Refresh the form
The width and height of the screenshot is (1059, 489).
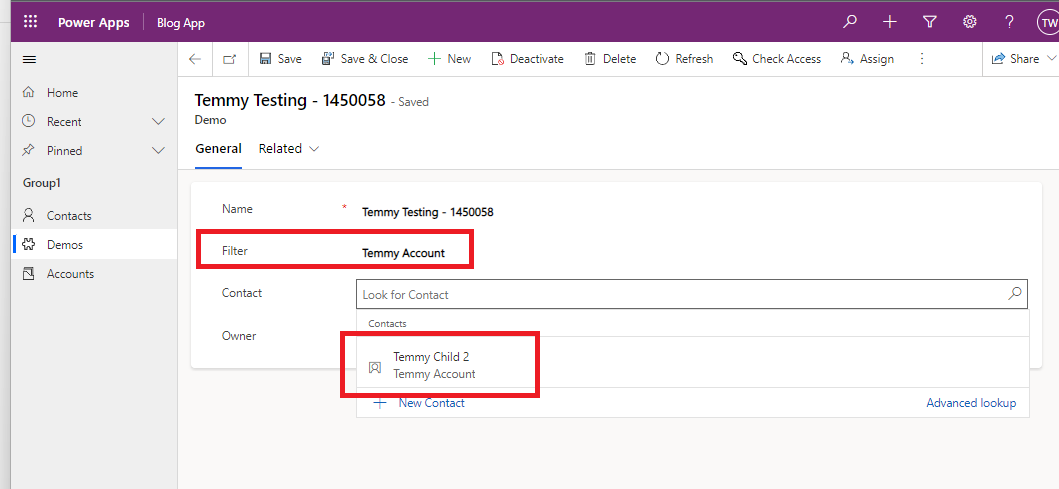click(684, 59)
